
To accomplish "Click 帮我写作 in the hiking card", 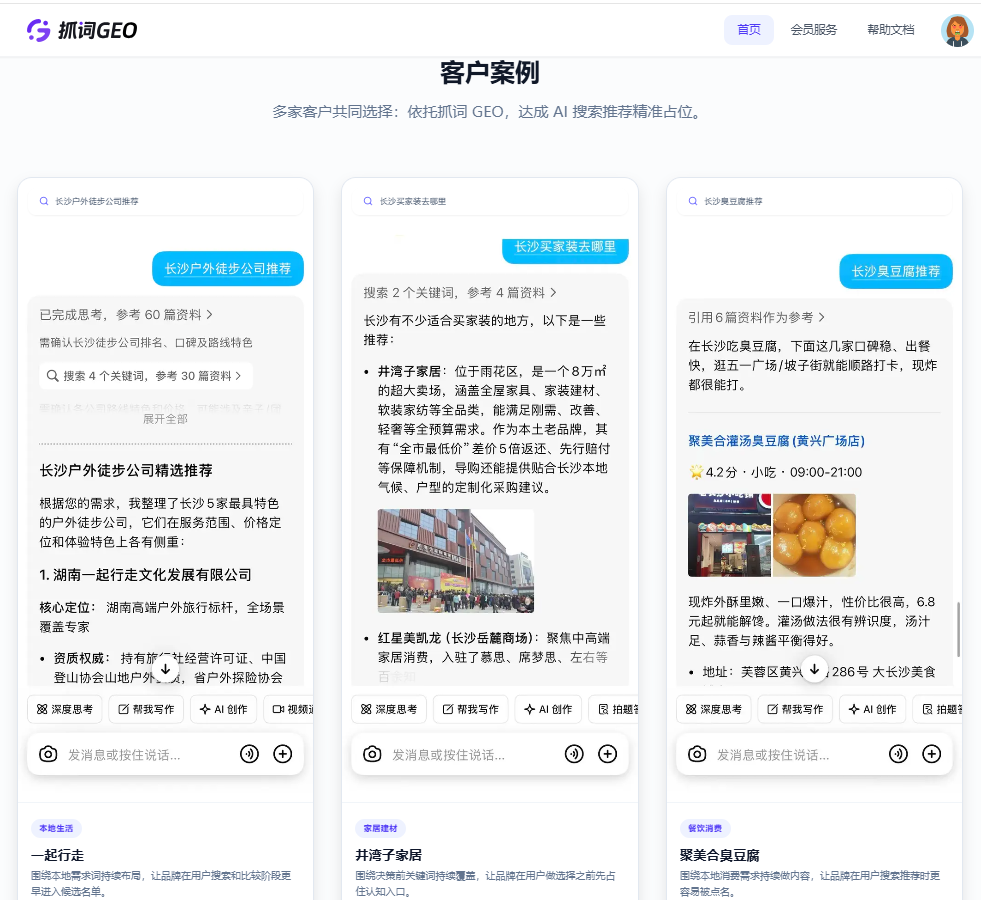I will (146, 709).
